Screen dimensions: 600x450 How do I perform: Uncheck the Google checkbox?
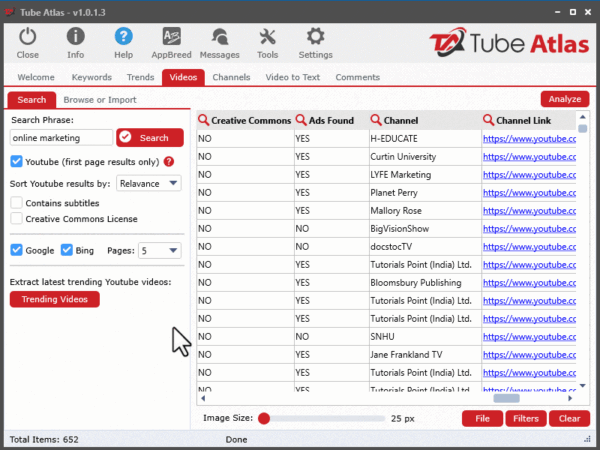(16, 250)
